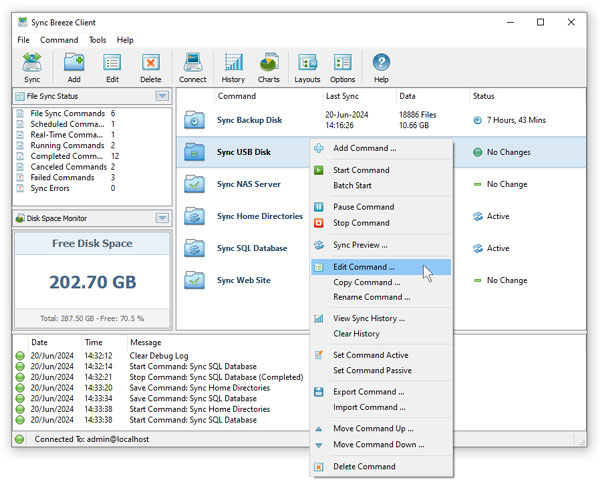The width and height of the screenshot is (600, 482).
Task: Click green connection status icon in status bar
Action: pos(20,439)
